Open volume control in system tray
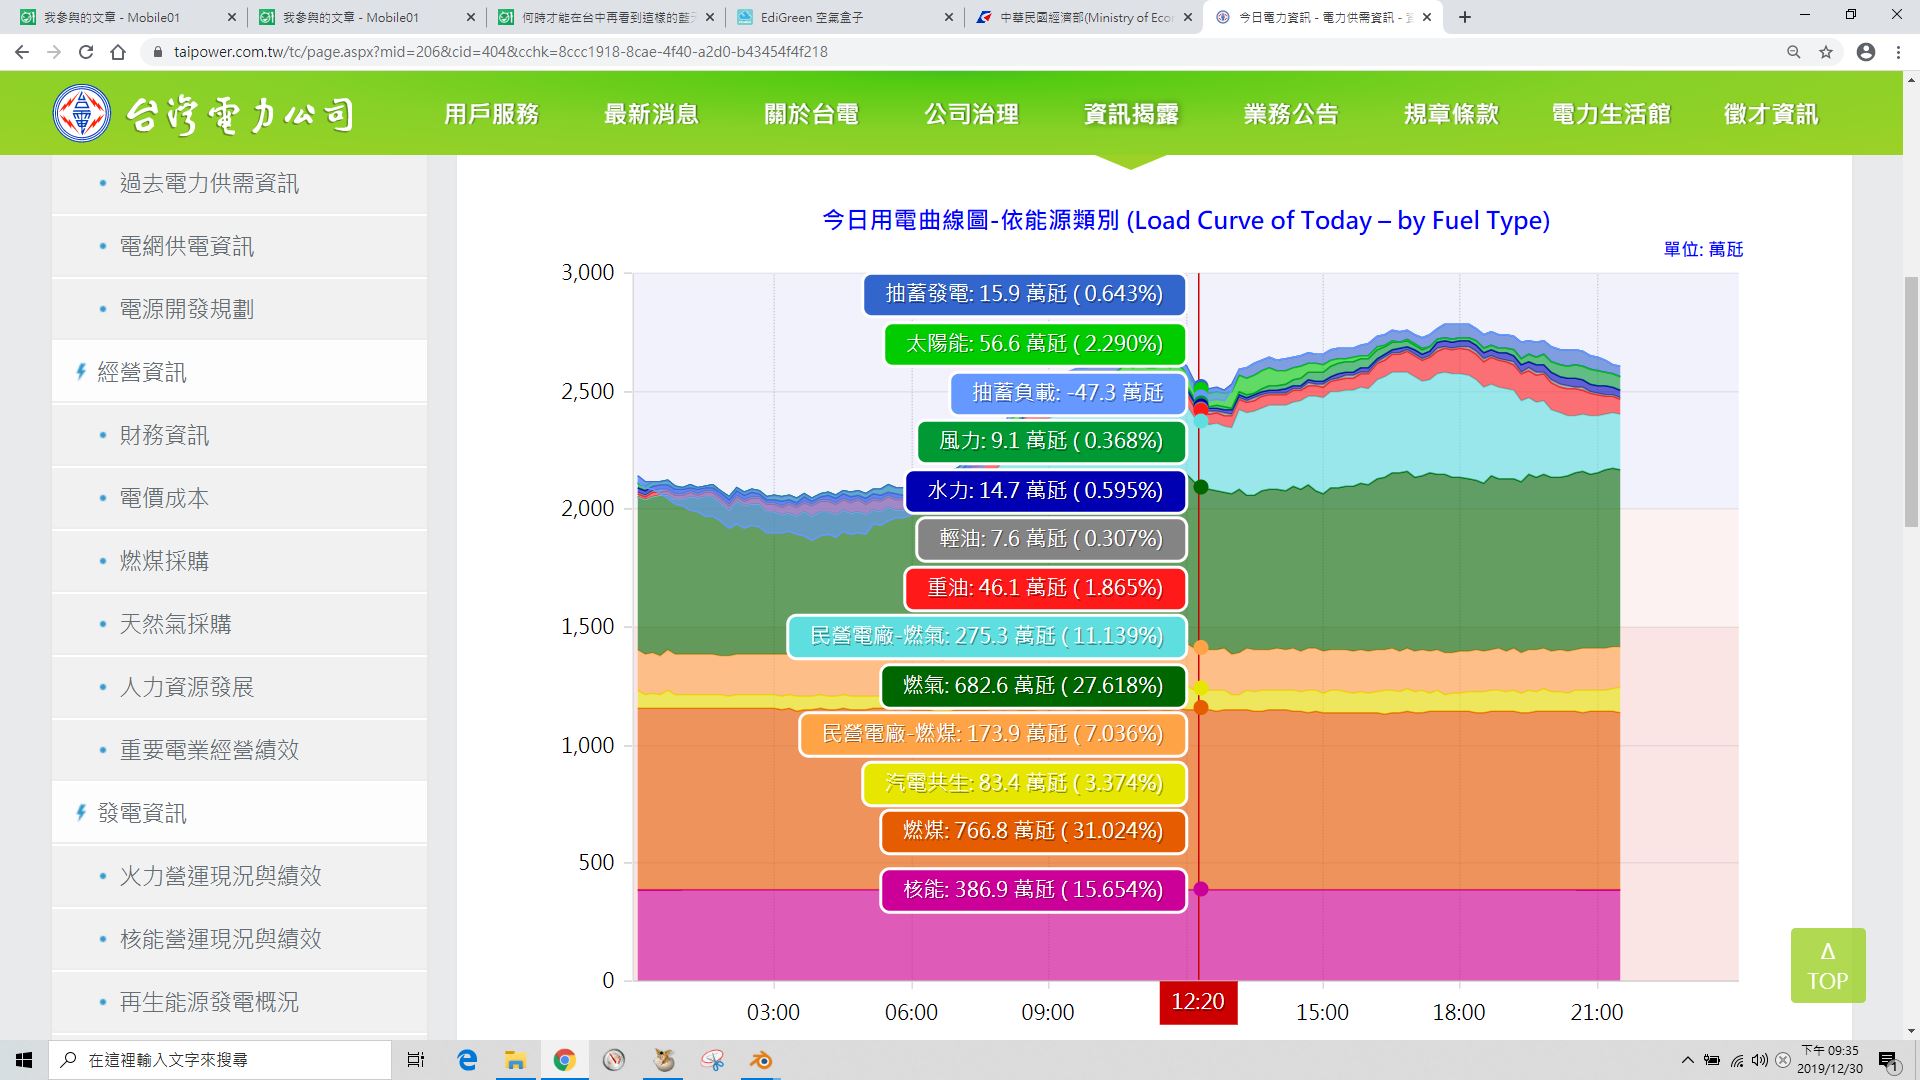The image size is (1920, 1080). (x=1760, y=1060)
